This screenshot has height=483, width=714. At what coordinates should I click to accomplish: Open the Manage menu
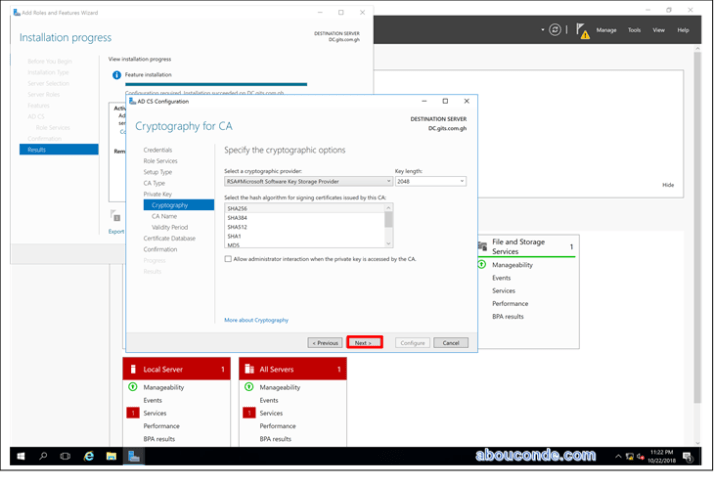pos(606,30)
